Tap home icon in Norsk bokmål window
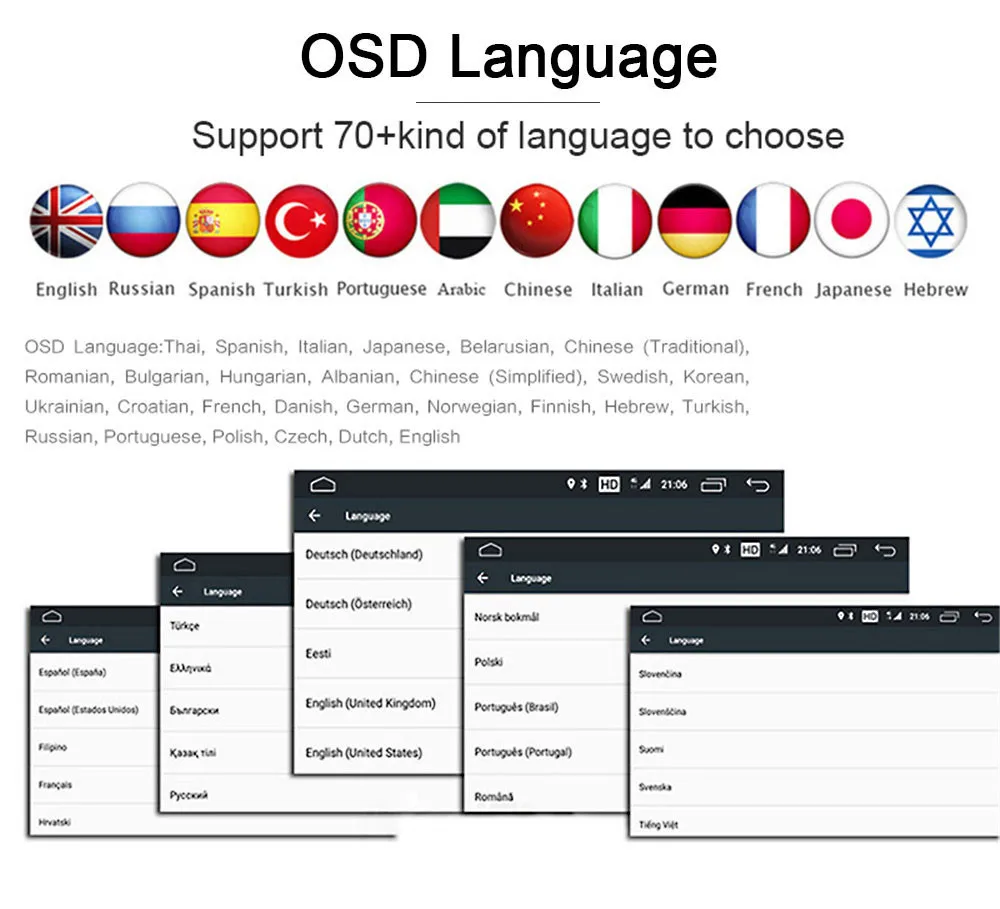This screenshot has height=909, width=1000. tap(490, 550)
